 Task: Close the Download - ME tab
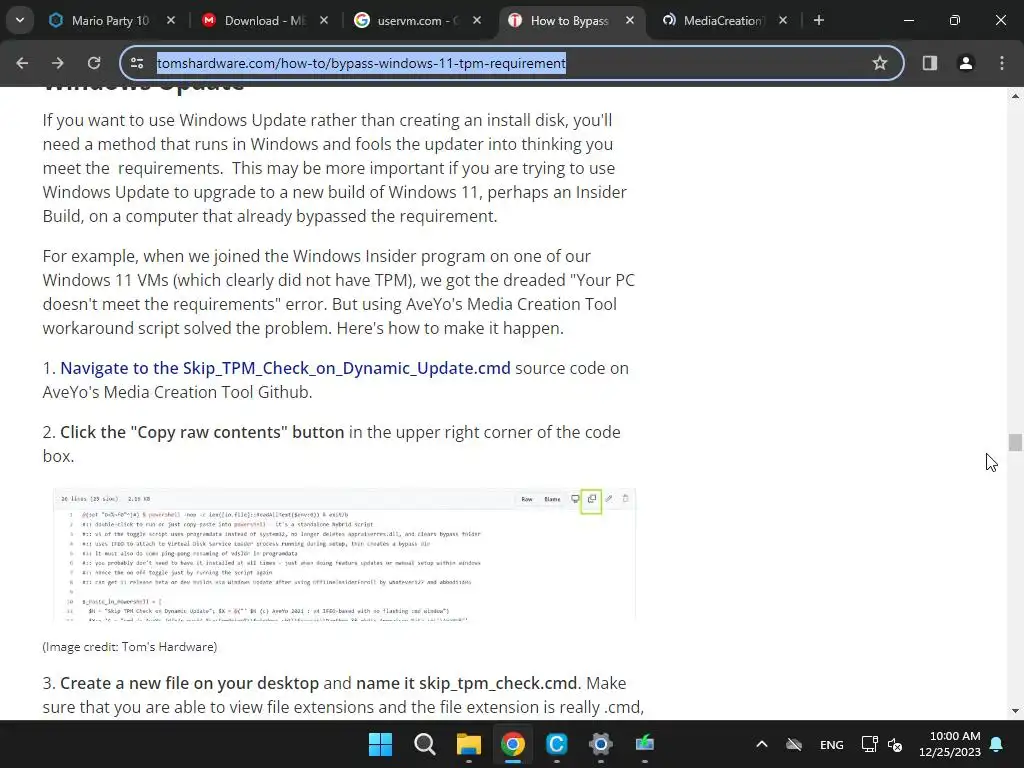point(324,20)
